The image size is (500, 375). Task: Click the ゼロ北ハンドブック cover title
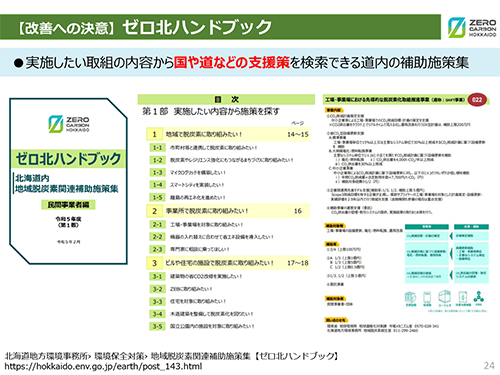[x=68, y=159]
